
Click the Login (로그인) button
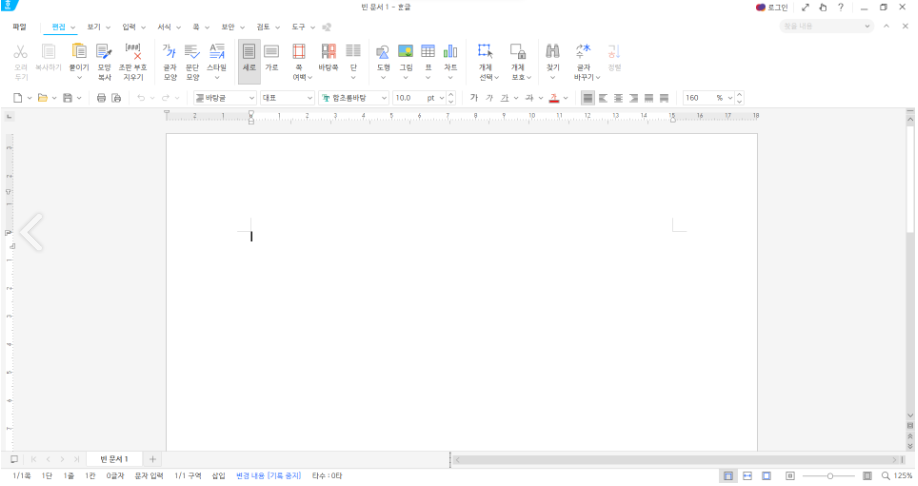[x=772, y=8]
